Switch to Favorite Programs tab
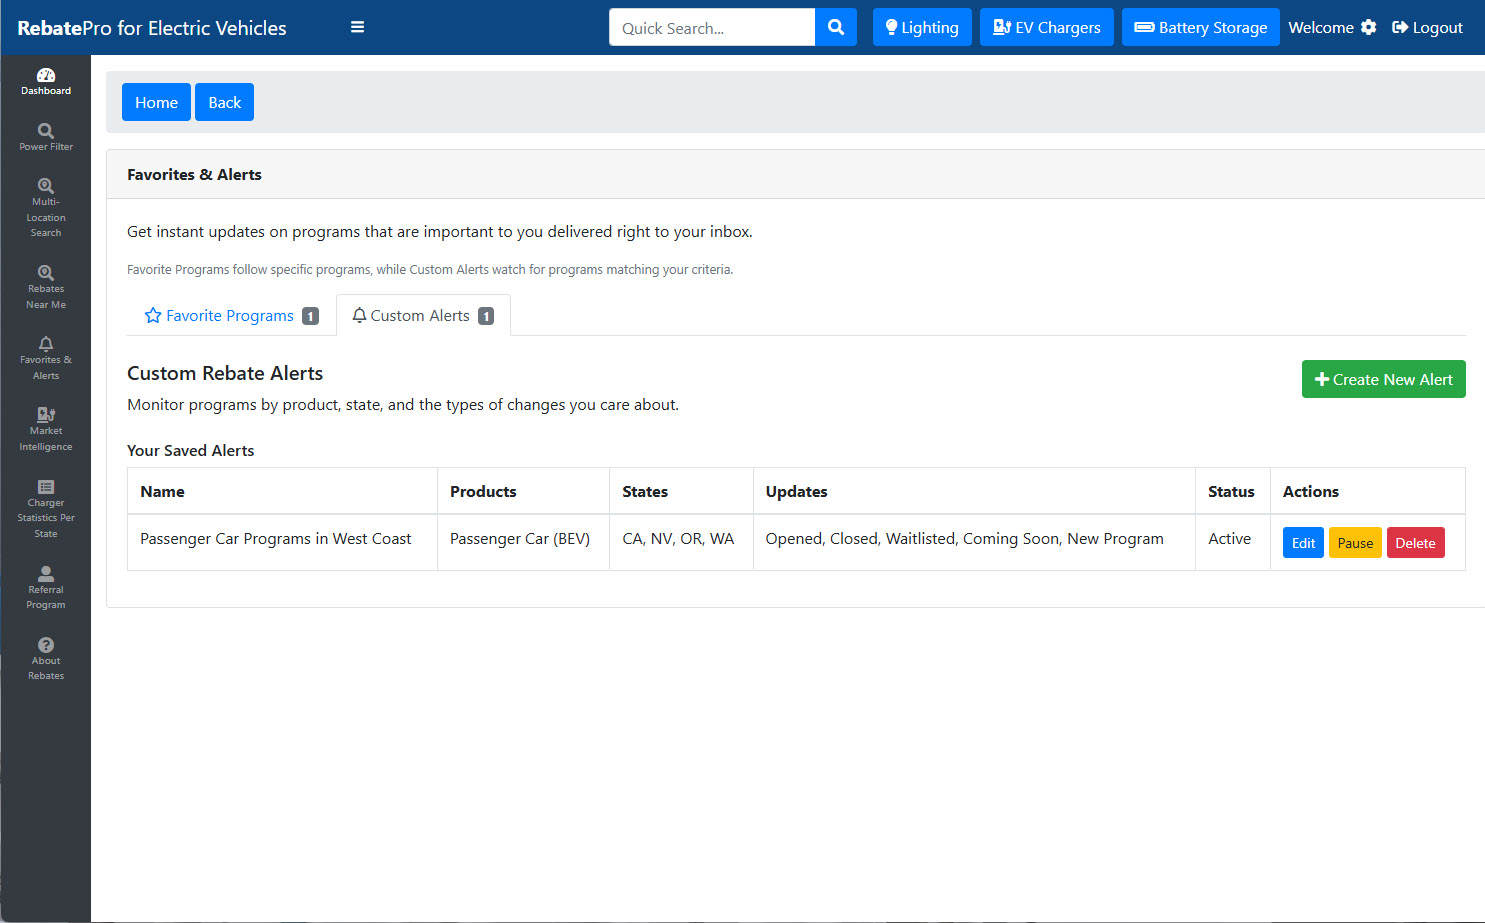Image resolution: width=1485 pixels, height=923 pixels. click(232, 315)
